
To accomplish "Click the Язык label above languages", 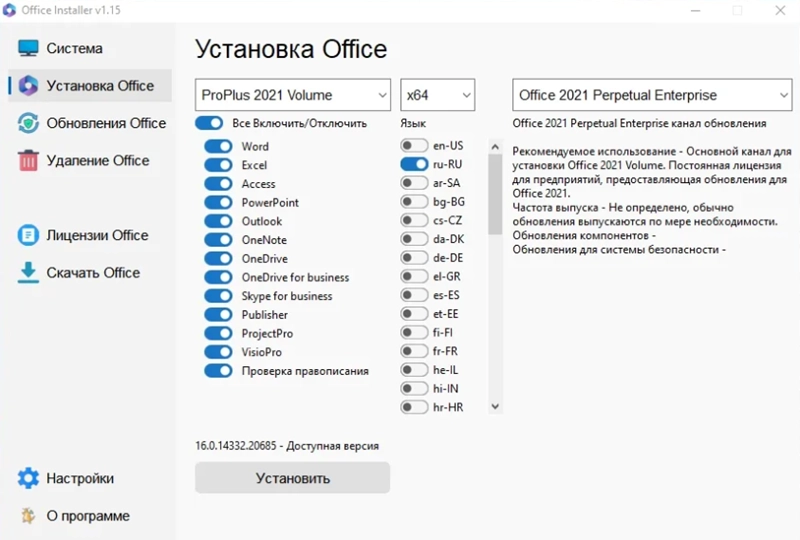I will pos(413,124).
